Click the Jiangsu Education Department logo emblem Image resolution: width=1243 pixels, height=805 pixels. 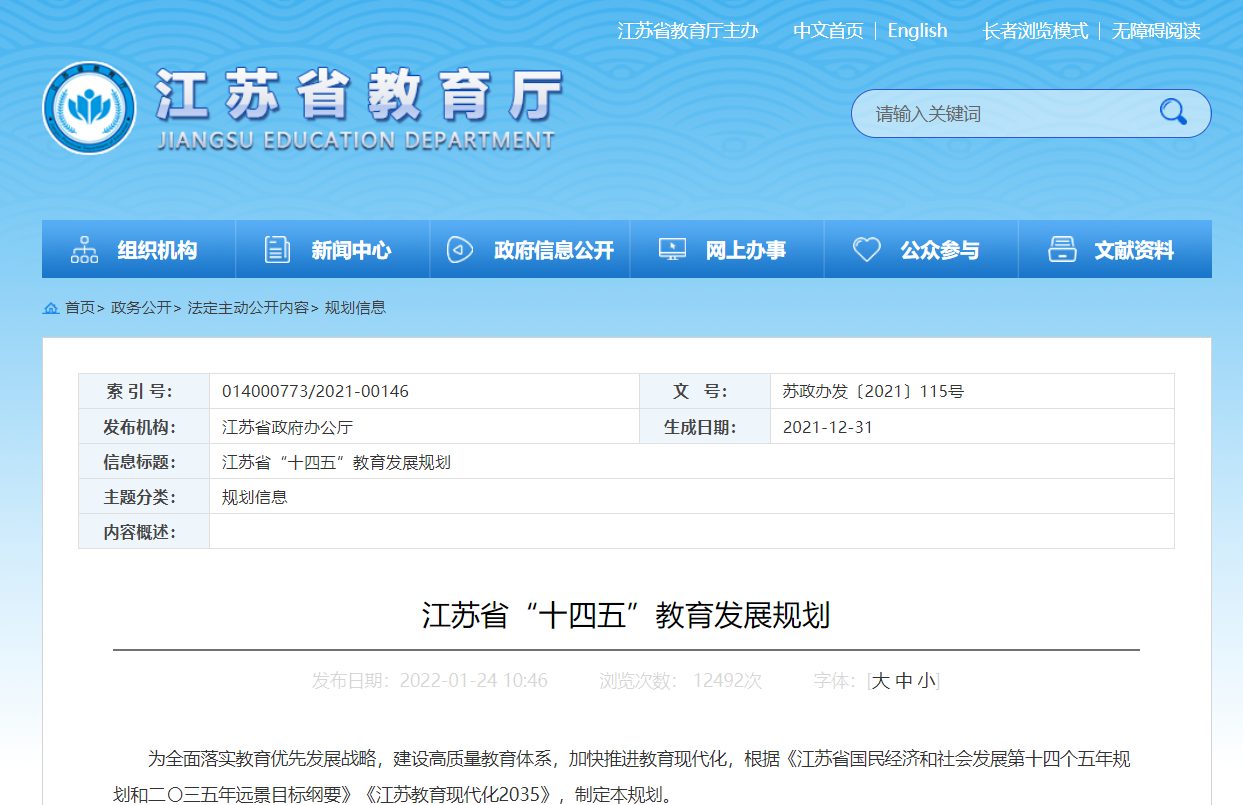pyautogui.click(x=88, y=108)
